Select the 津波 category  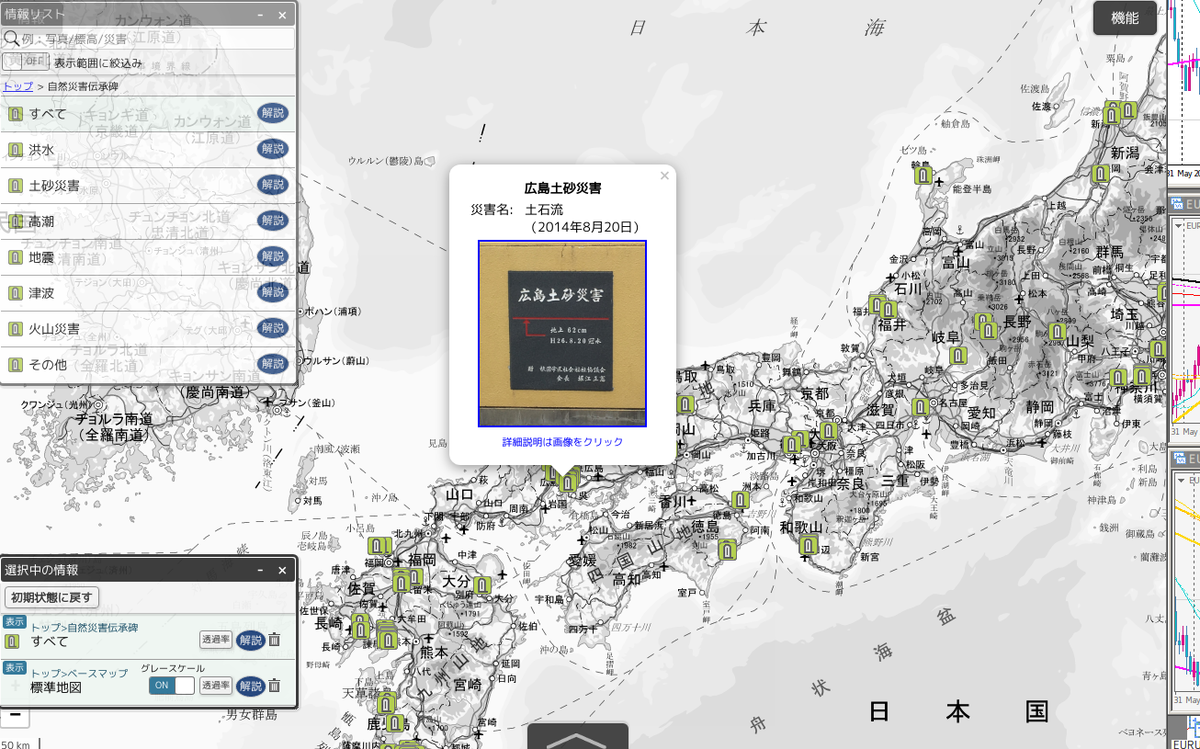point(42,293)
